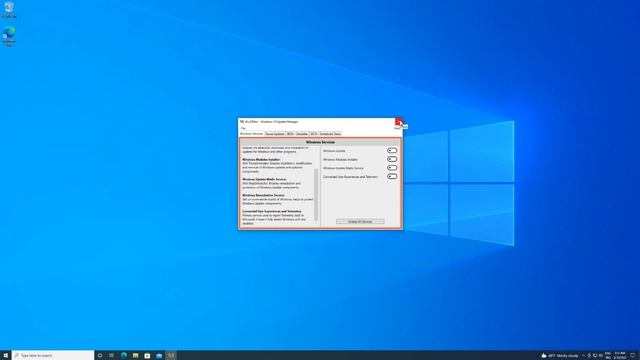Open Task View on the taskbar
This screenshot has height=360, width=640.
pyautogui.click(x=111, y=356)
